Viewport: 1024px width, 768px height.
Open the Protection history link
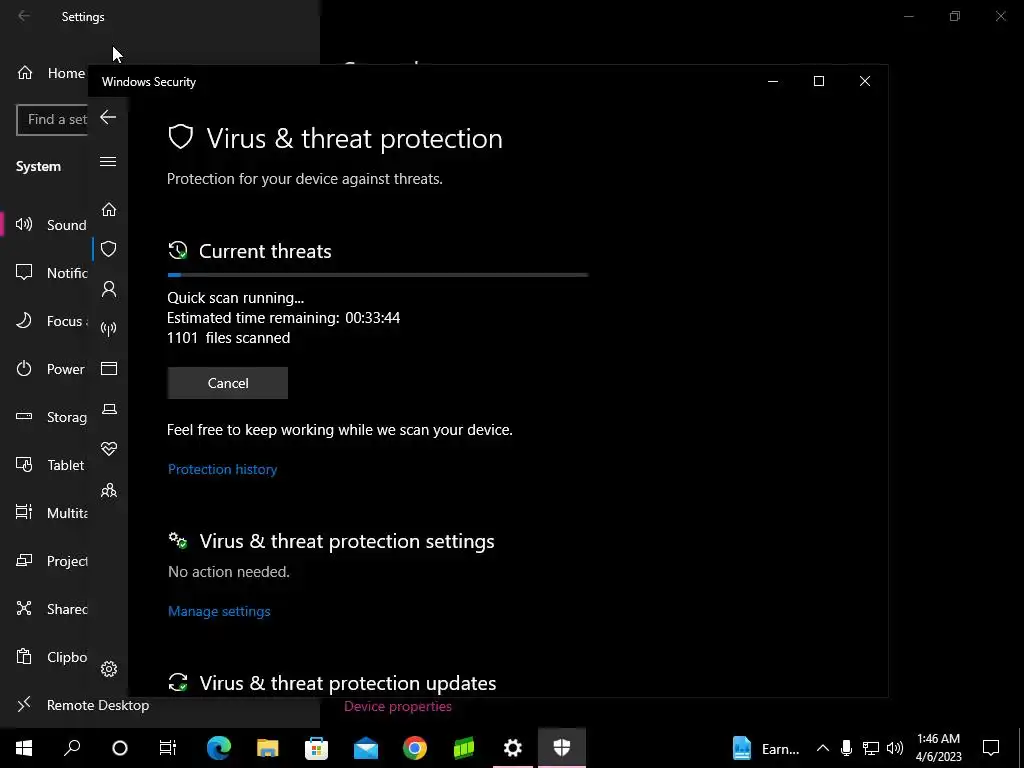click(x=223, y=469)
